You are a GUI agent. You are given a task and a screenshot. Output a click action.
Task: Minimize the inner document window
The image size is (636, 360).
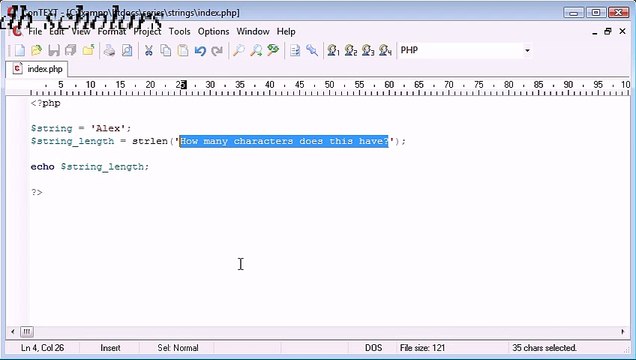click(x=595, y=32)
